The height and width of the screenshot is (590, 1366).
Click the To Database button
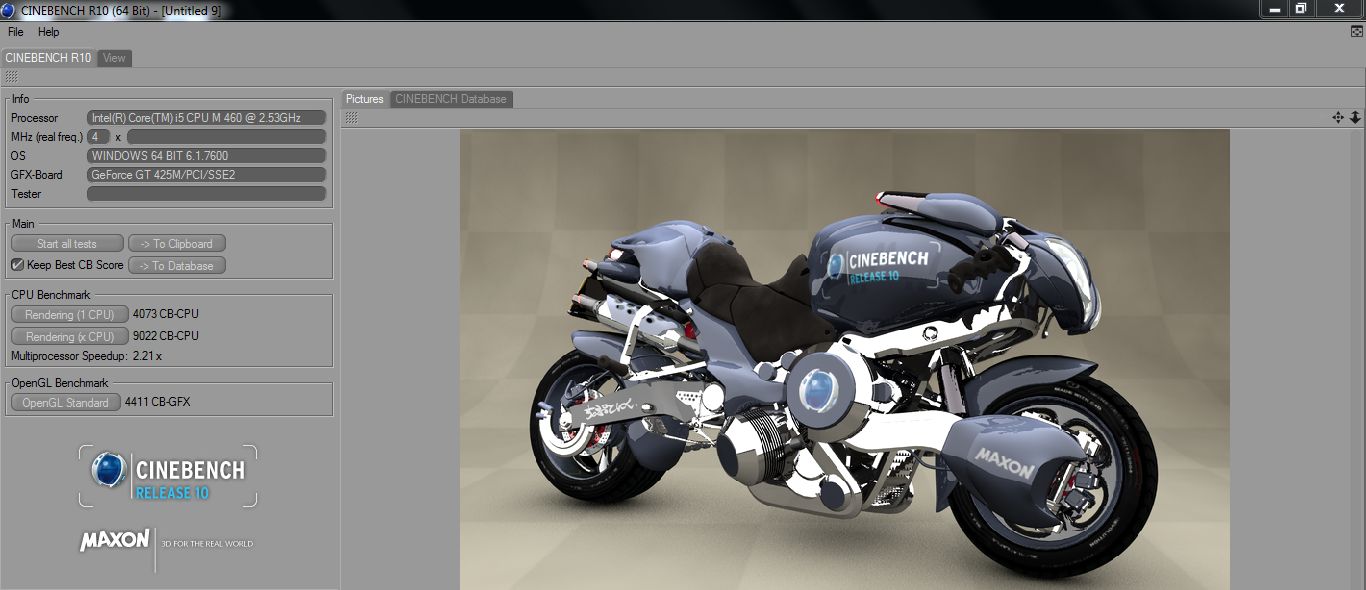click(x=177, y=265)
